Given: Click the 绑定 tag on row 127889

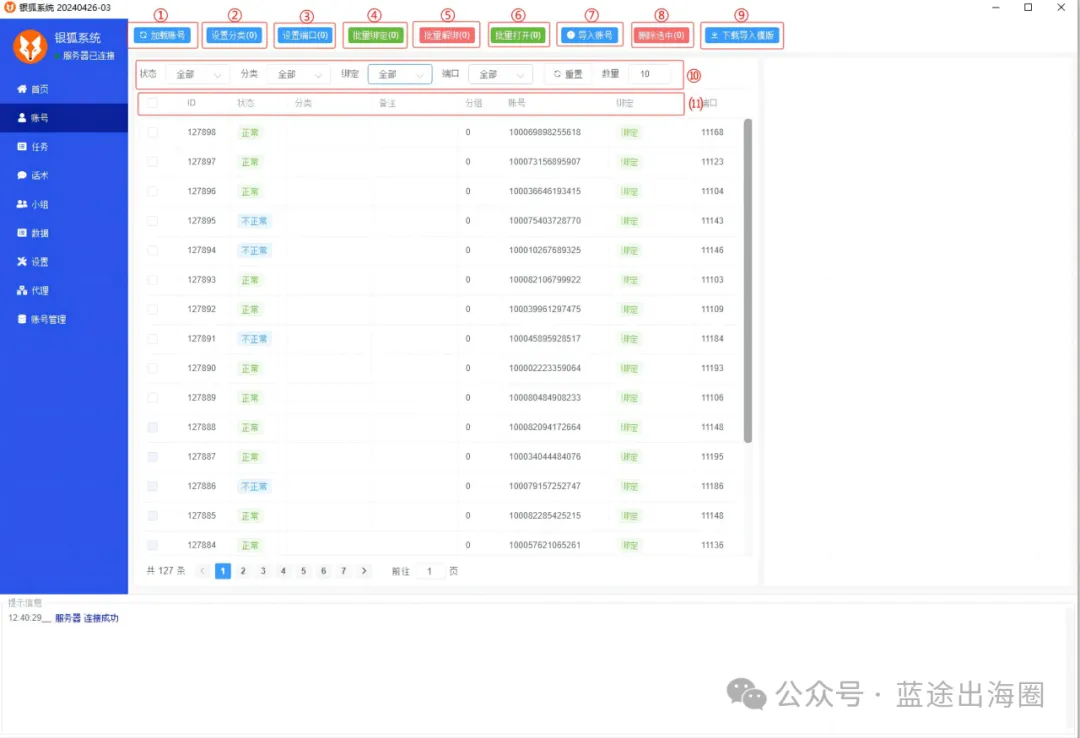Looking at the screenshot, I should click(630, 398).
